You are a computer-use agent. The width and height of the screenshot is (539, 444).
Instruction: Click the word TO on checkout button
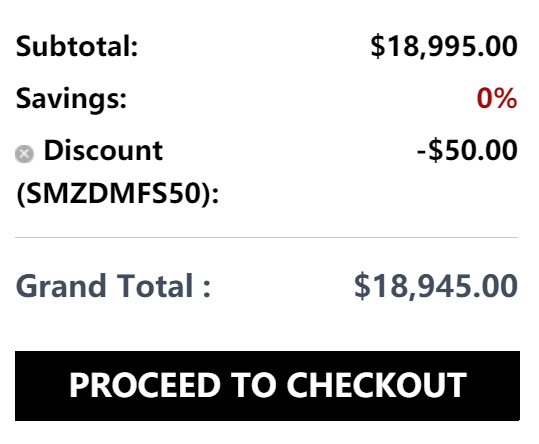[x=253, y=385]
